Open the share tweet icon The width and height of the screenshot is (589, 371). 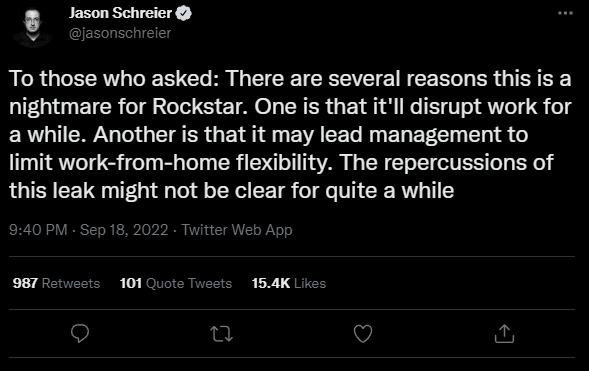[x=504, y=333]
